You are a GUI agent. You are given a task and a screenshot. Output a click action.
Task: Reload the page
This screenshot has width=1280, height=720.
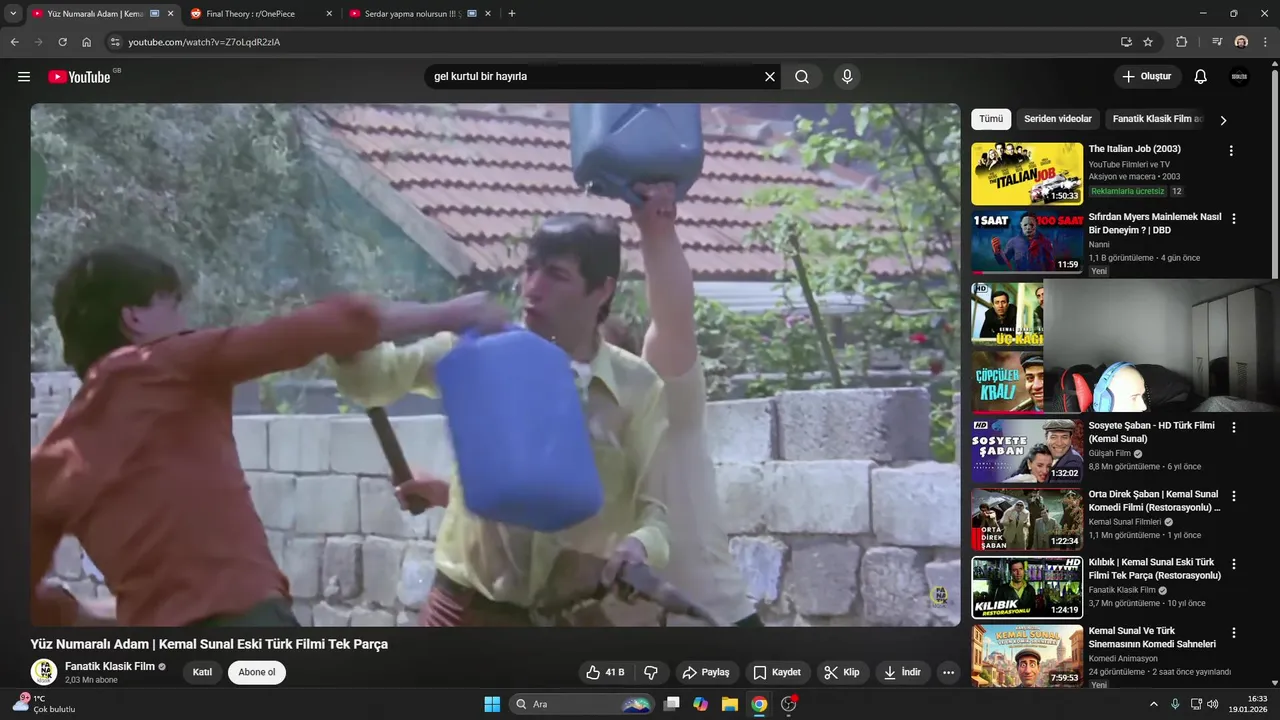62,42
